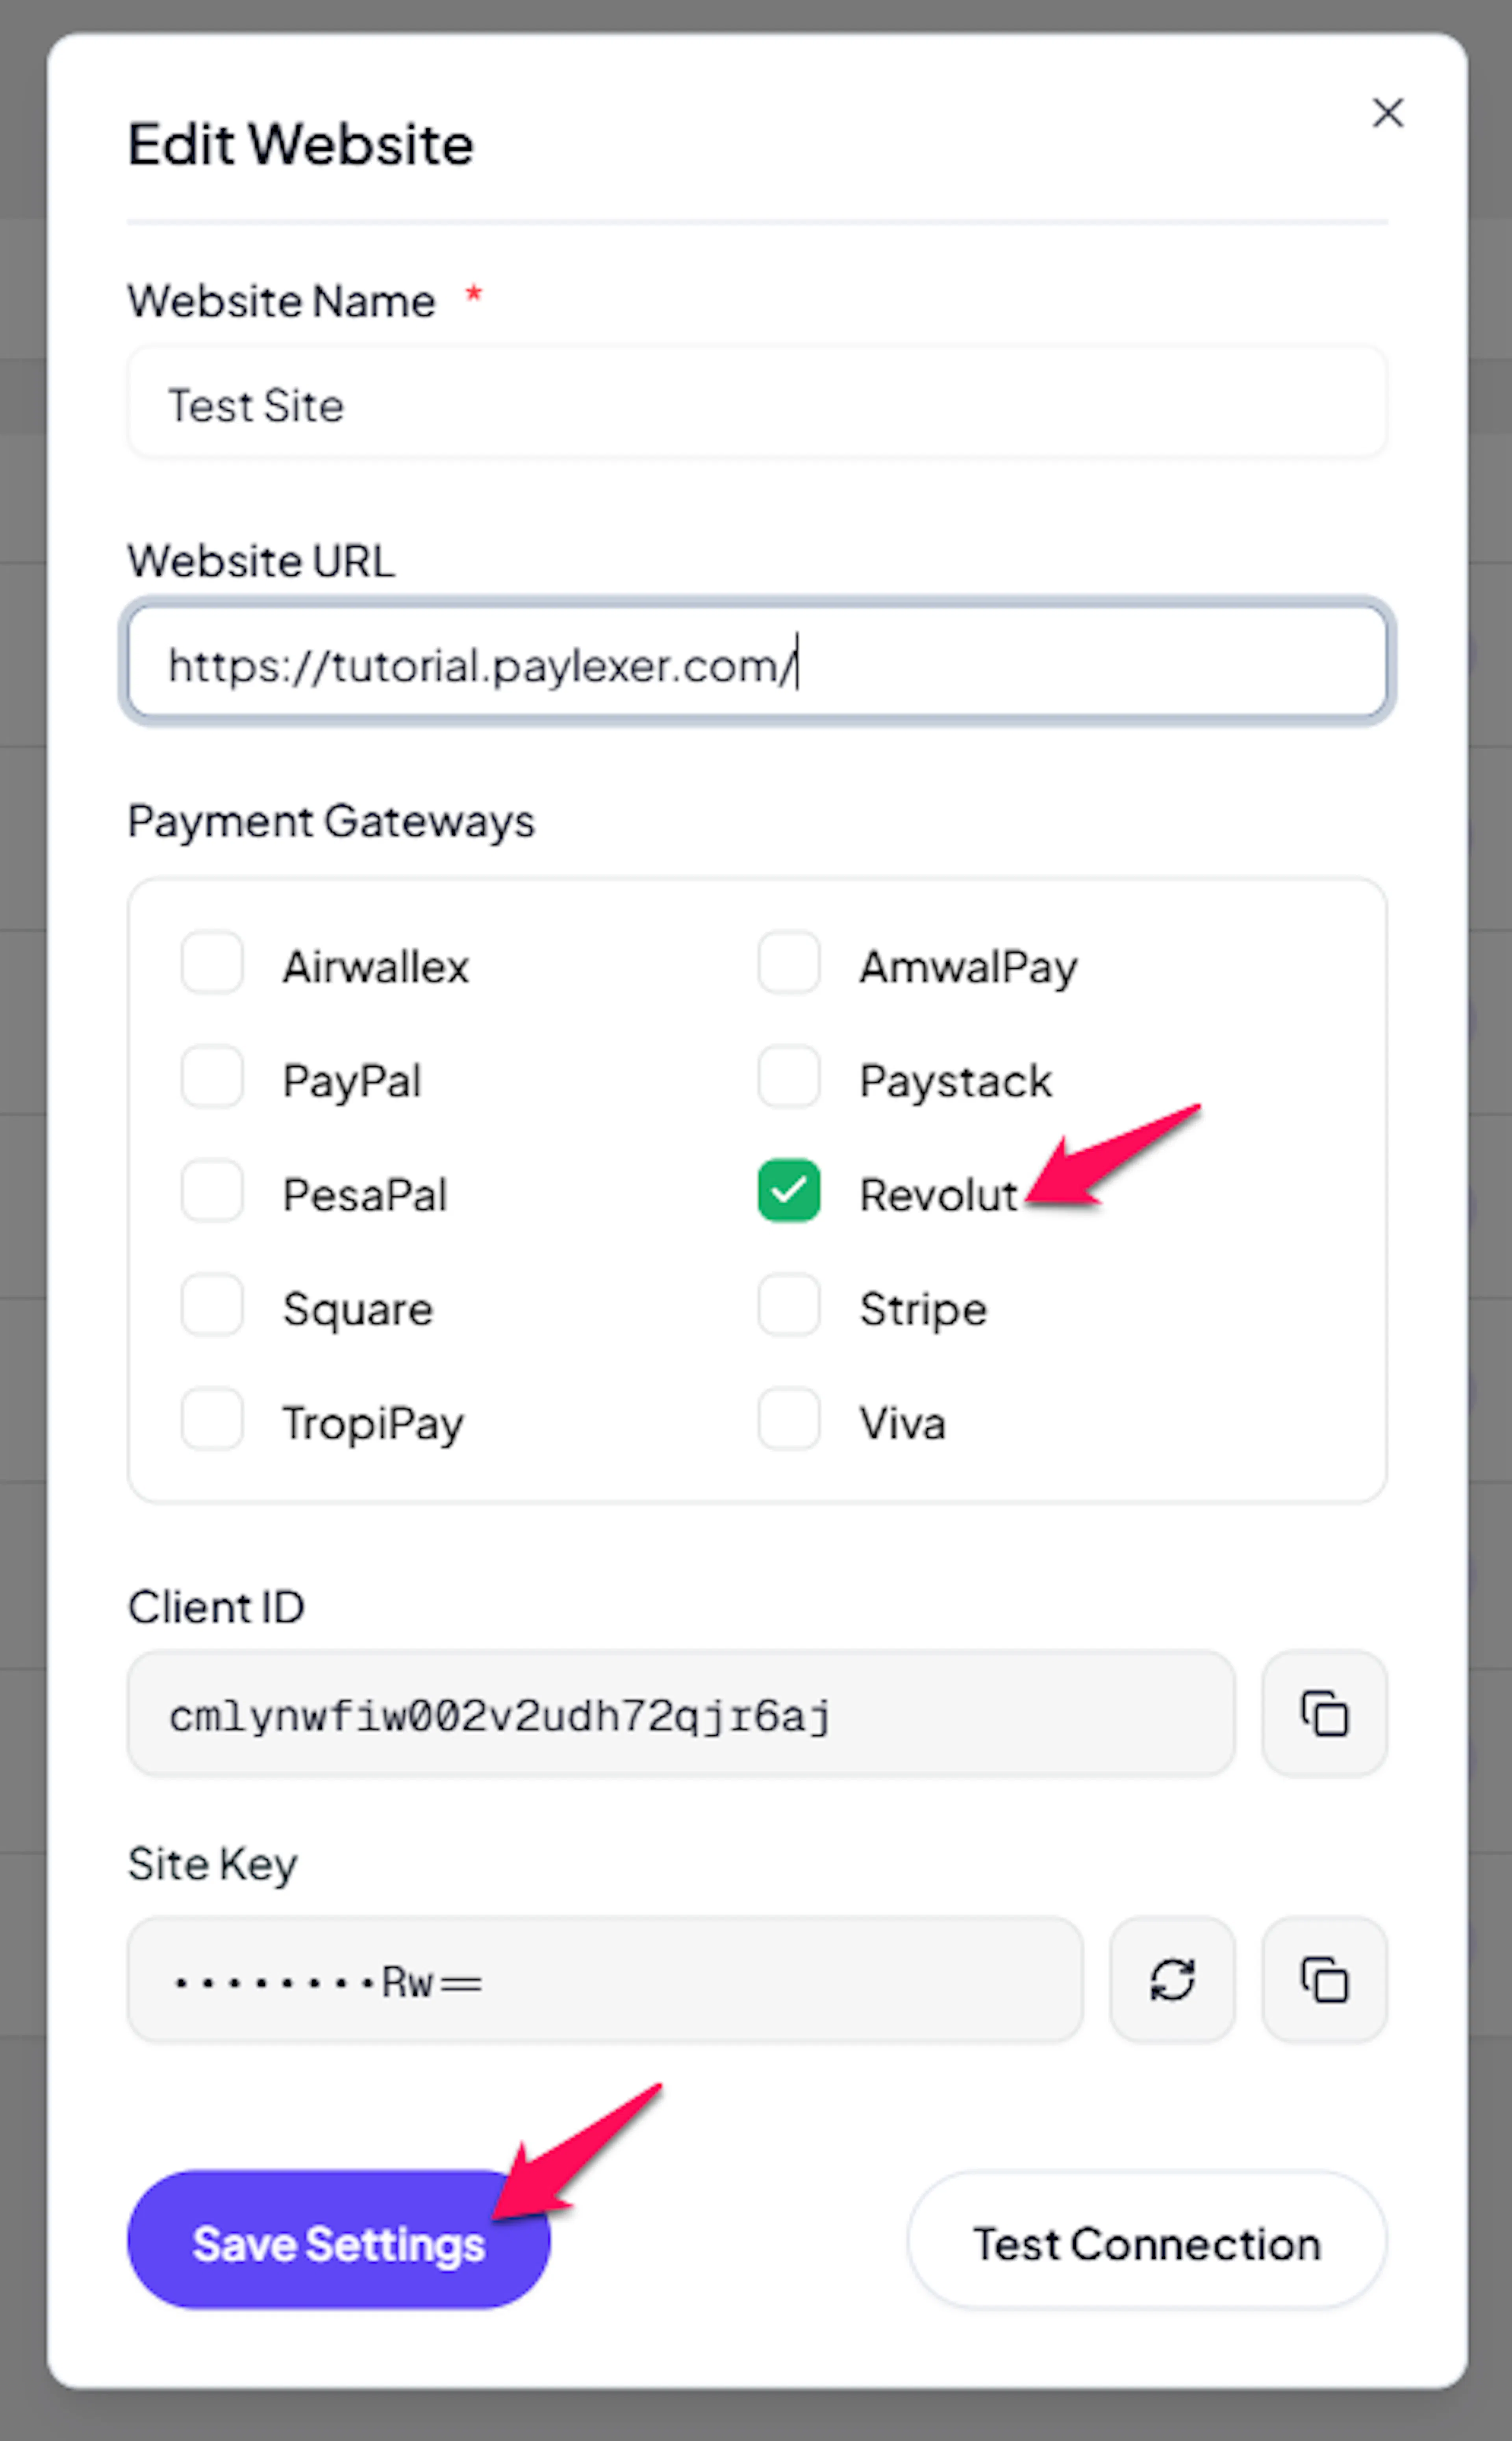1512x2441 pixels.
Task: Select the PesaPal gateway checkbox
Action: (x=212, y=1191)
